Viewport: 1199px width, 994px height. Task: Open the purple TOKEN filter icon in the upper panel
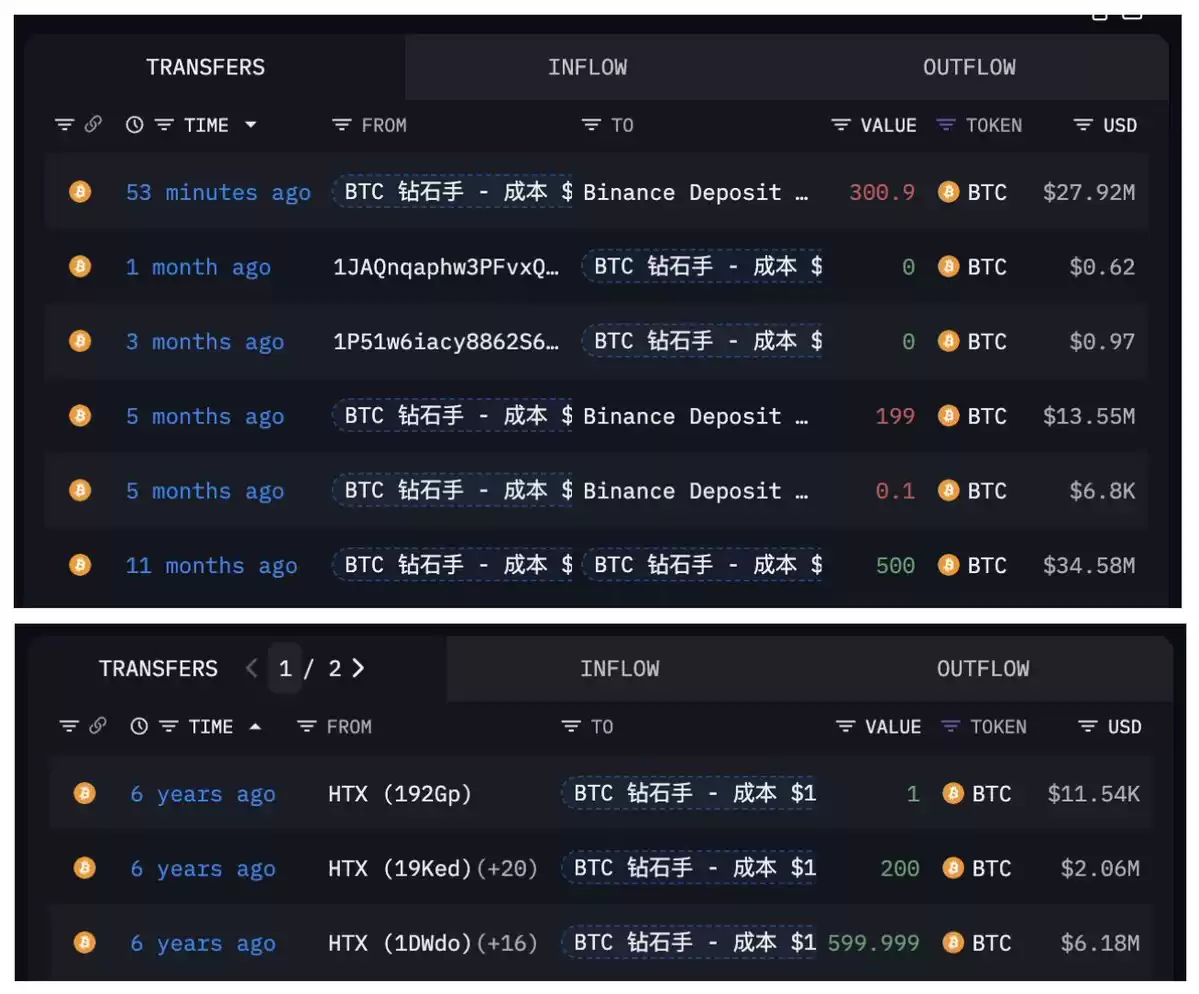(x=946, y=125)
